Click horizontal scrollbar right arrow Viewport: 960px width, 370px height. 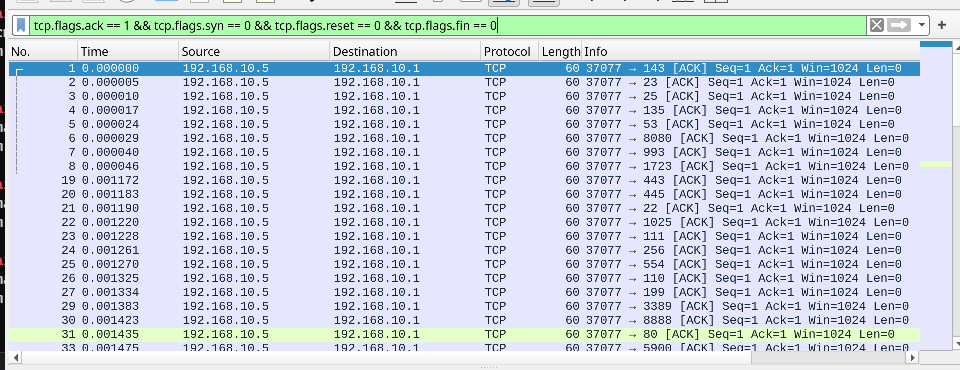pos(913,357)
